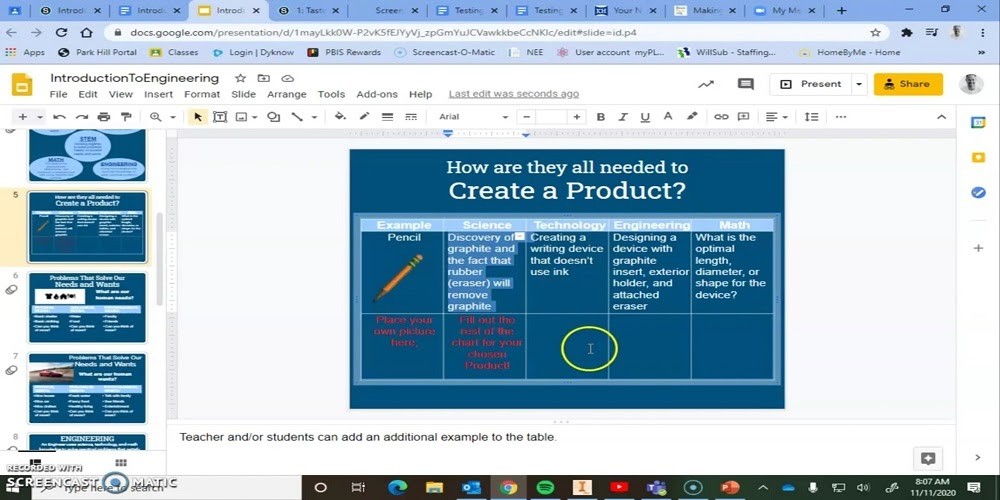This screenshot has width=1000, height=500.
Task: Expand the Present button dropdown arrow
Action: [859, 85]
